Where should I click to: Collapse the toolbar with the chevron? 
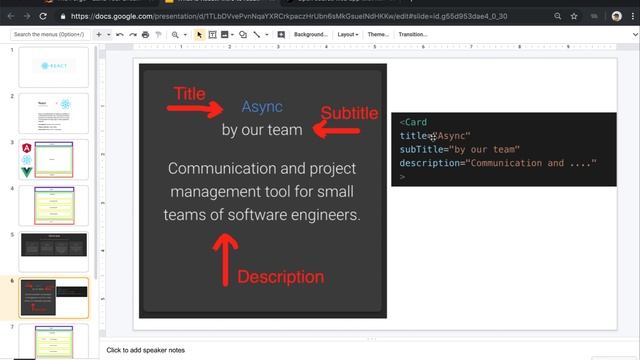(635, 35)
